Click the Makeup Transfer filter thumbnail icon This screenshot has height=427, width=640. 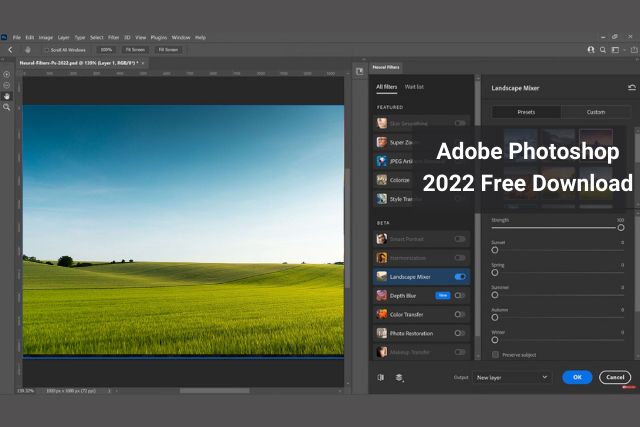pyautogui.click(x=382, y=352)
